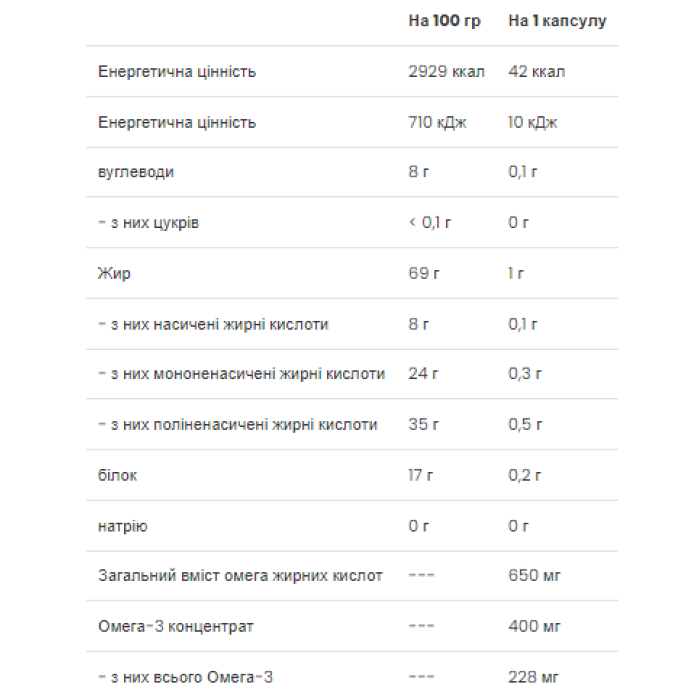Select the 2929 ккал energy value
The height and width of the screenshot is (700, 700).
click(446, 72)
